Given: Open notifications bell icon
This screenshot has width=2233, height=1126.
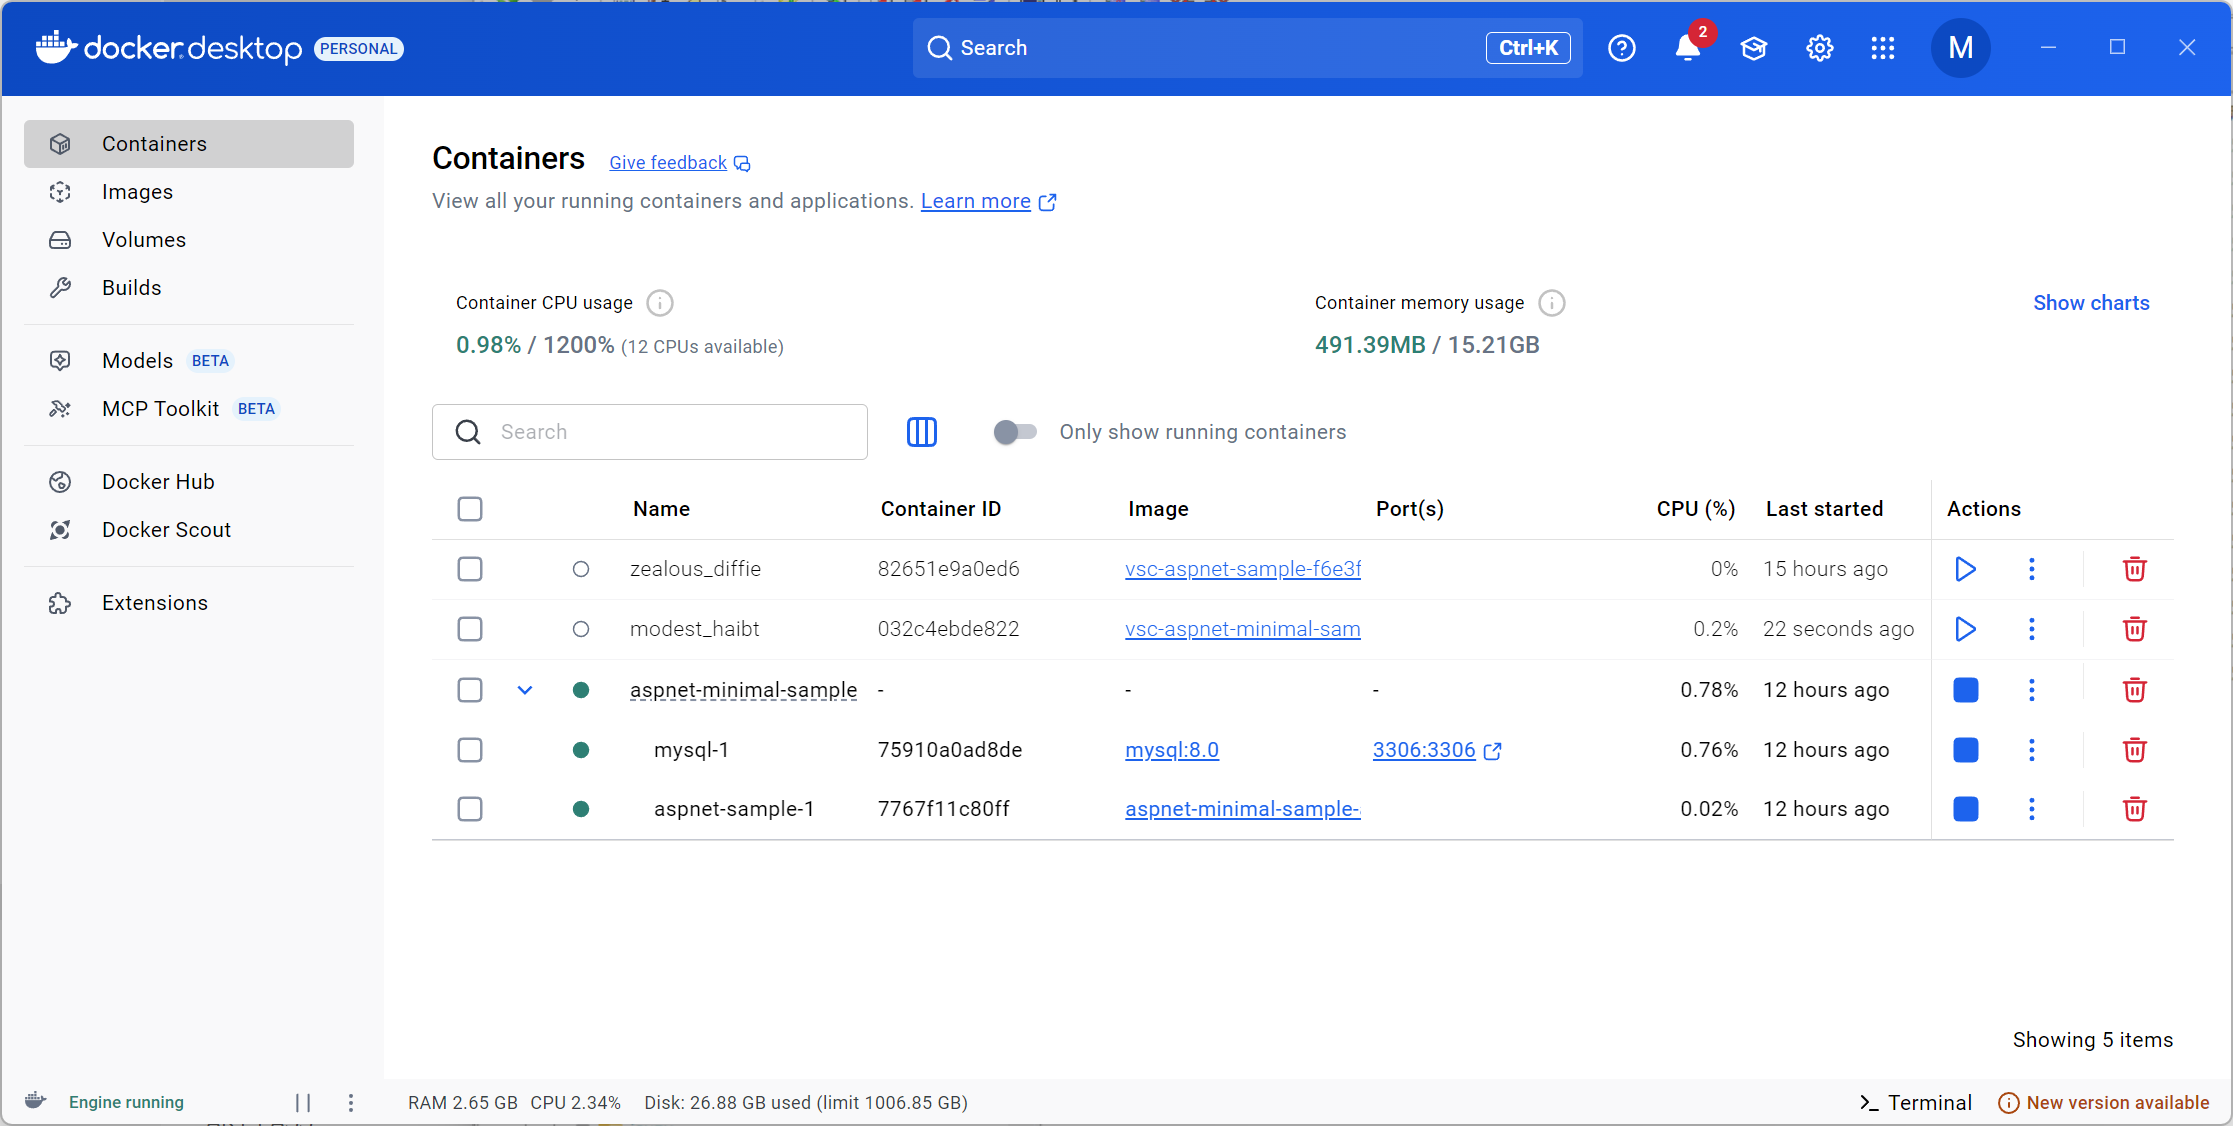Looking at the screenshot, I should click(x=1688, y=48).
